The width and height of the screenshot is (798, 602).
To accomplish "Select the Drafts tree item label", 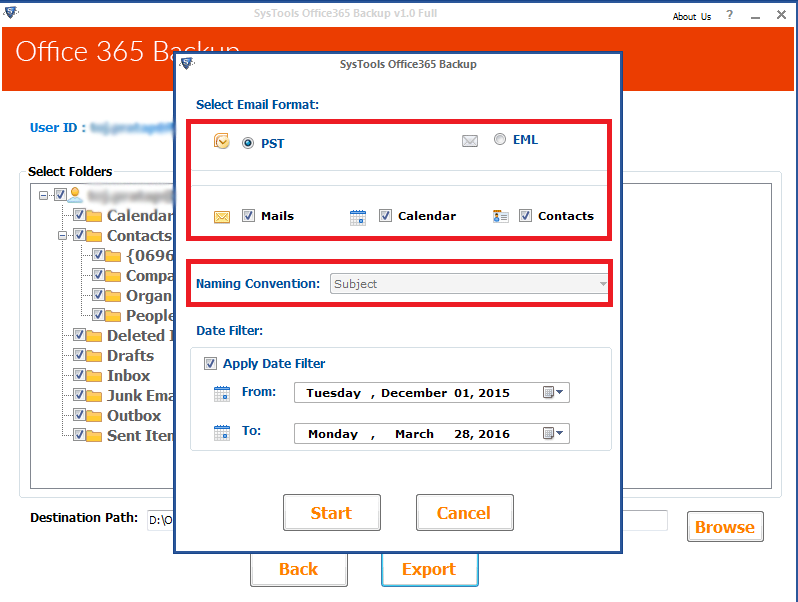I will point(130,355).
